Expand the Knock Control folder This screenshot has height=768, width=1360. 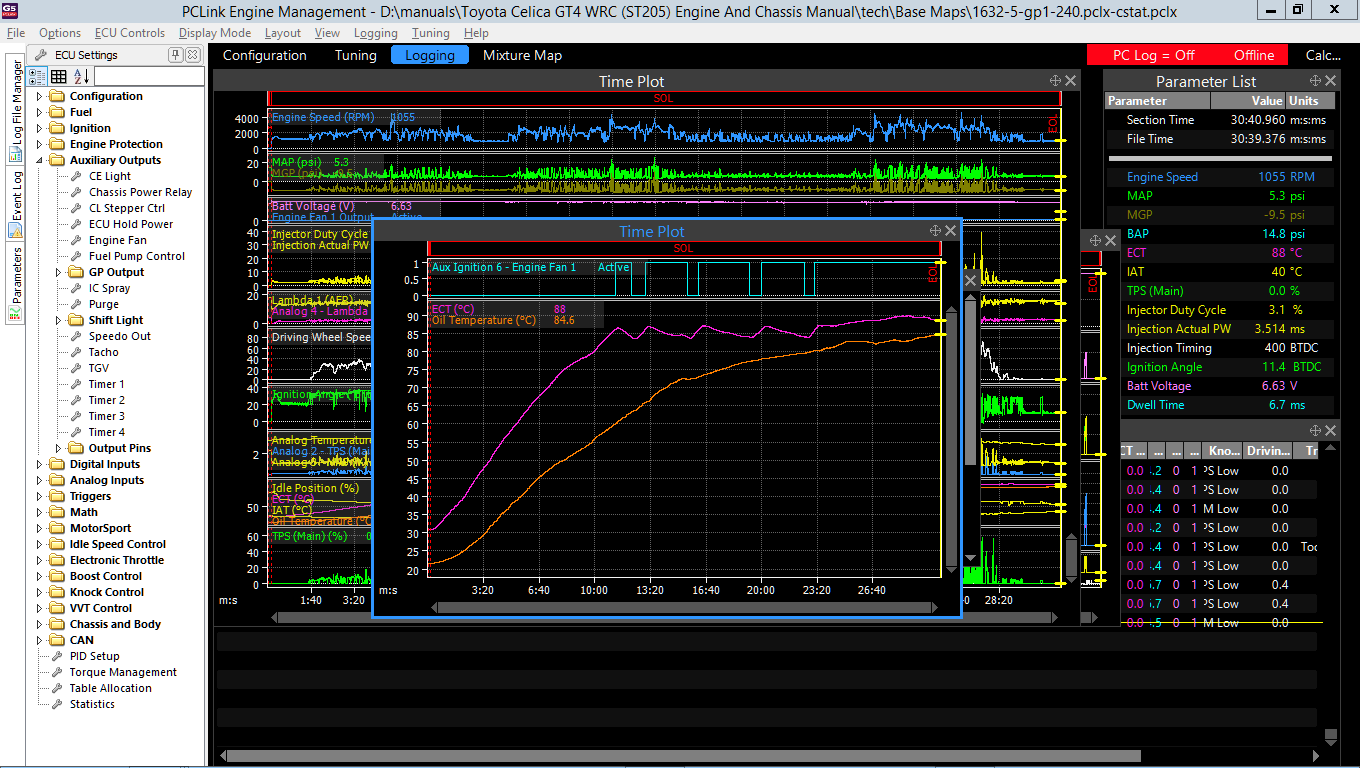[x=40, y=592]
